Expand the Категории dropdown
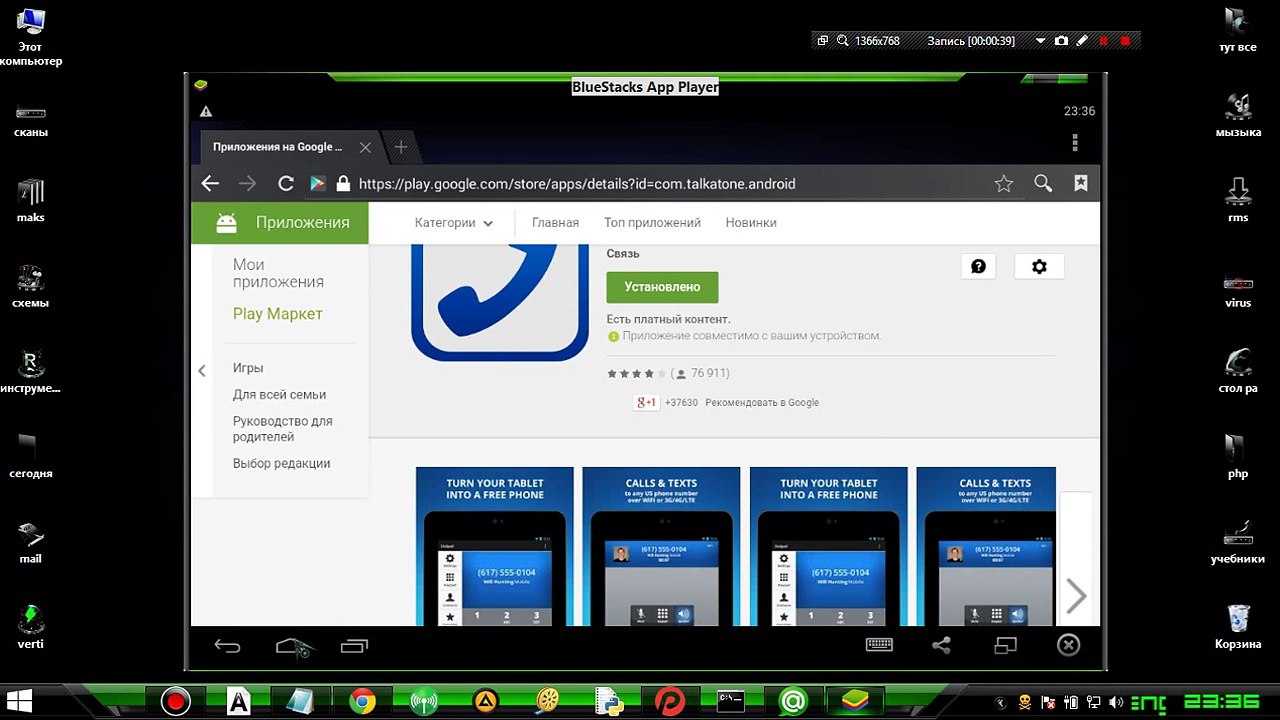Viewport: 1280px width, 720px height. tap(454, 223)
